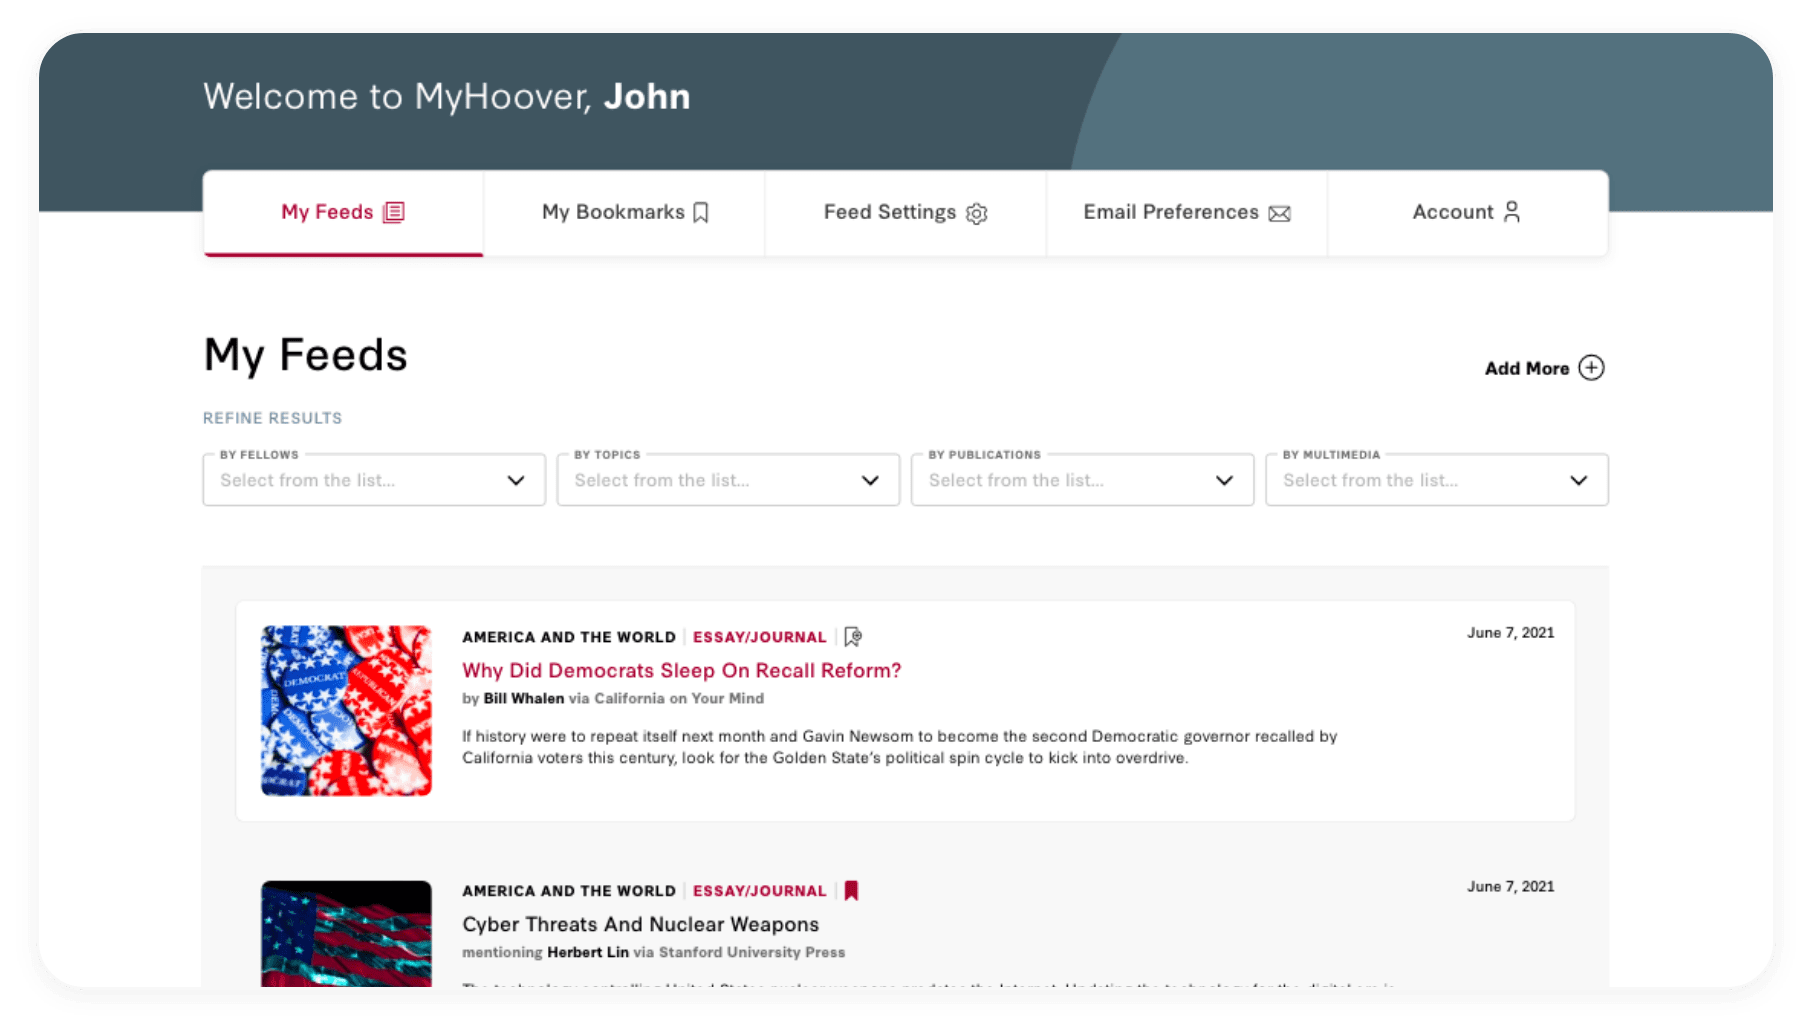Open the My Feeds tab

click(343, 212)
